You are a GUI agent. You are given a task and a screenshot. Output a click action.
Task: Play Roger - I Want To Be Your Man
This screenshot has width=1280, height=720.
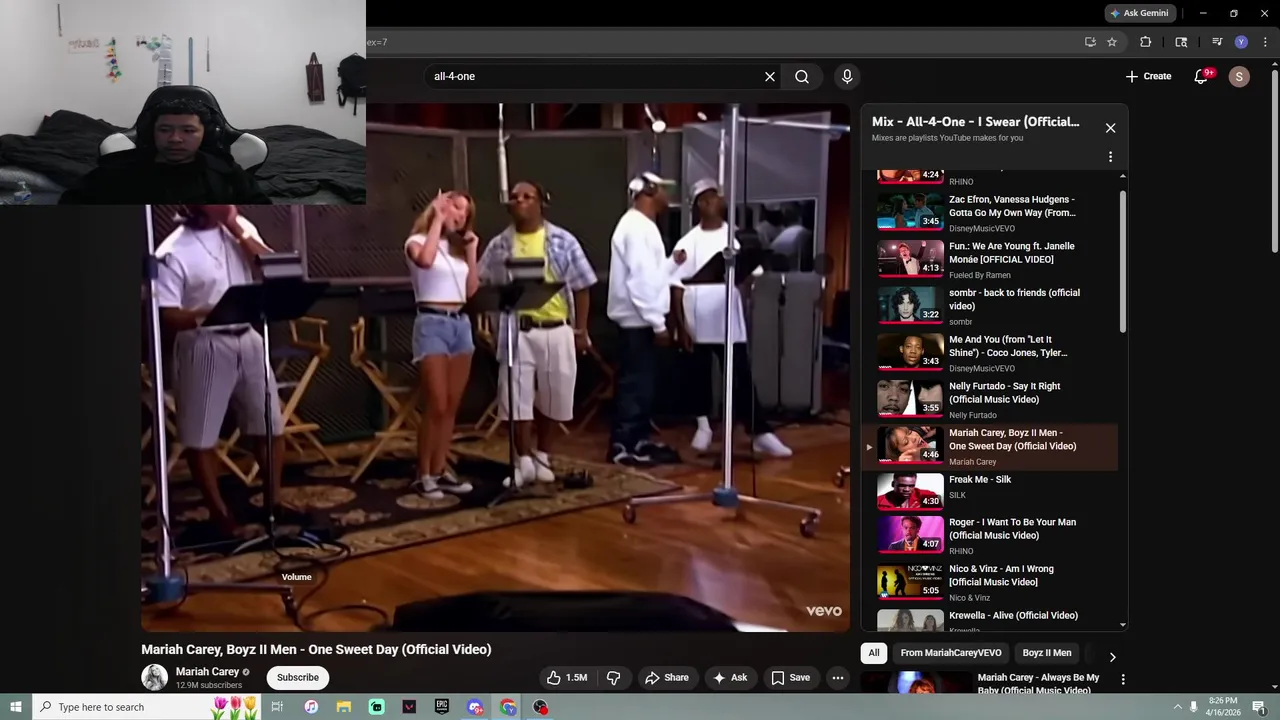990,535
